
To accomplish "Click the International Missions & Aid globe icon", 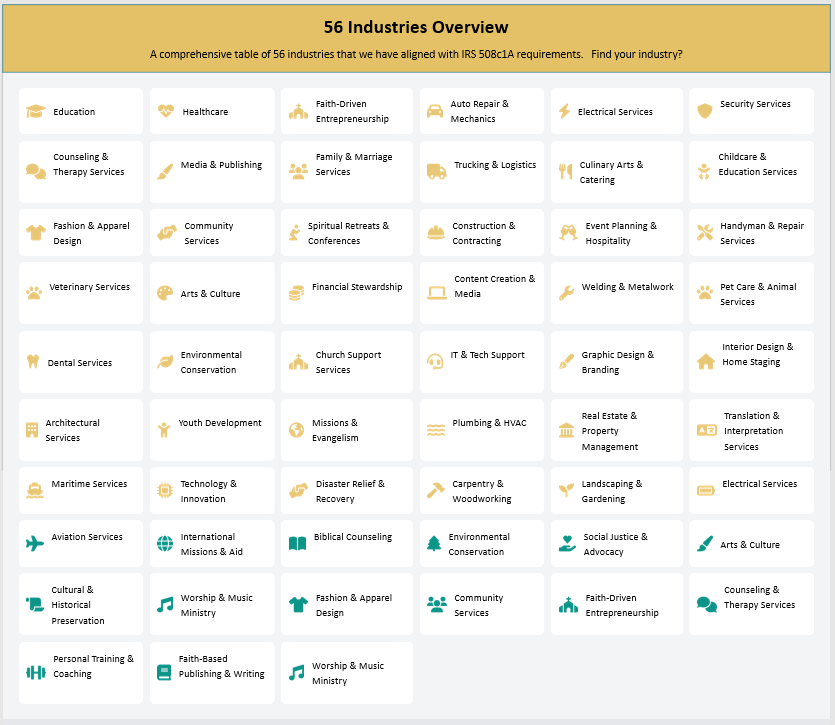I will 165,544.
